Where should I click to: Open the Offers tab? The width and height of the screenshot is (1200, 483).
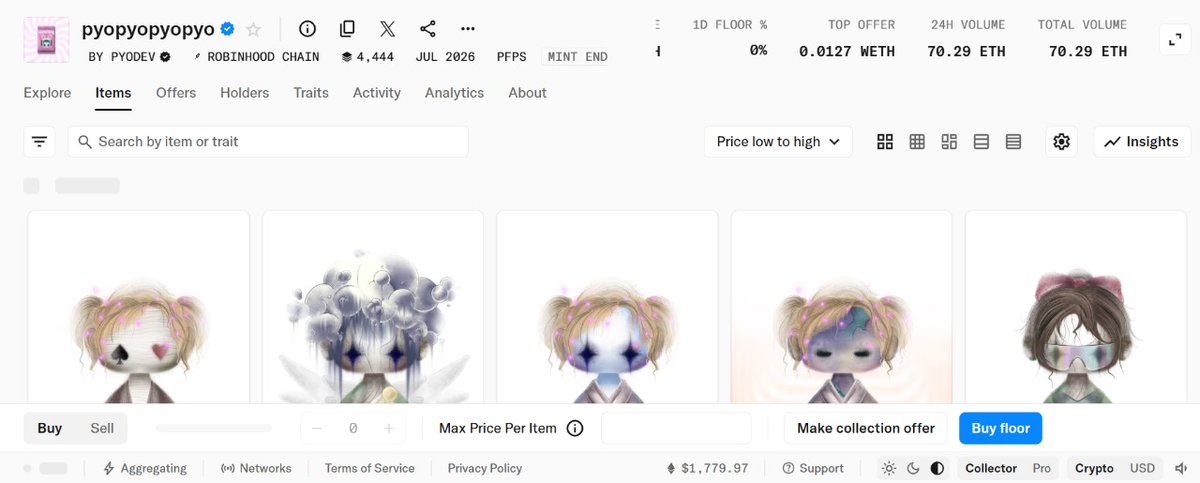tap(176, 93)
